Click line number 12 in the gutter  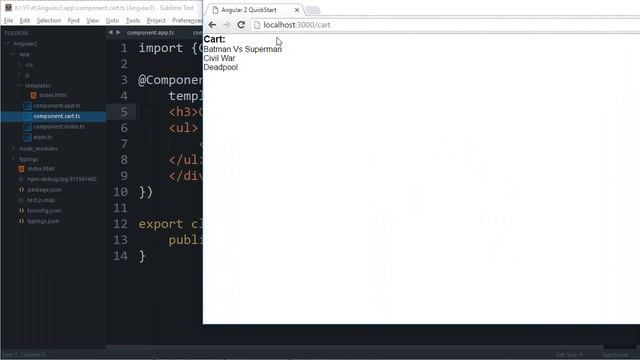(120, 224)
